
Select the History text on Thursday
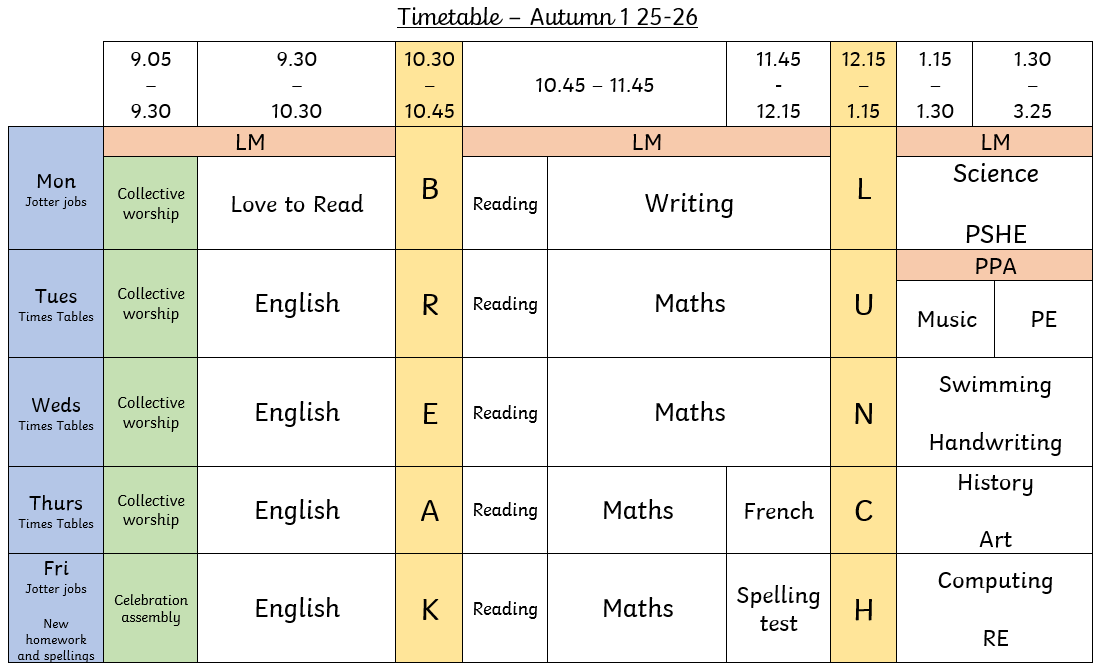click(x=995, y=483)
